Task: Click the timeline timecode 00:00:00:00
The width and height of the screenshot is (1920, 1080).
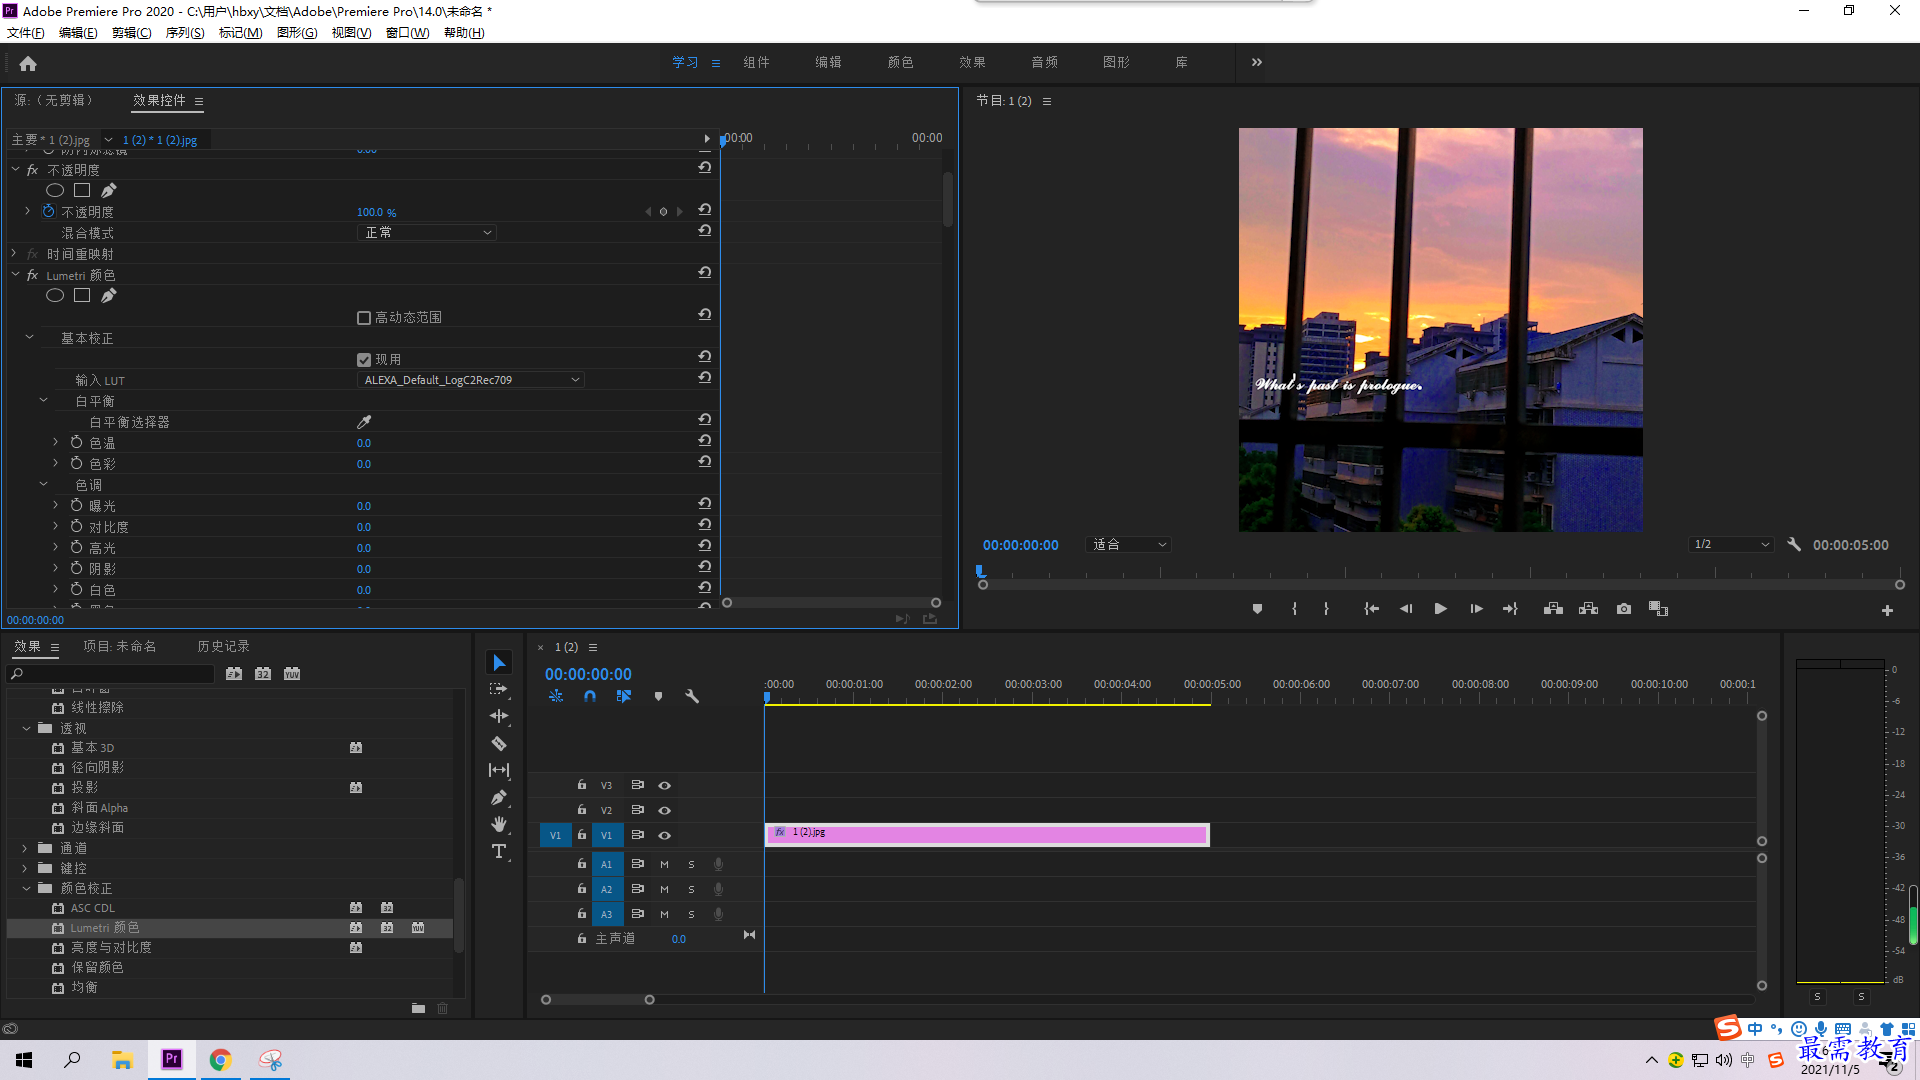Action: [x=588, y=675]
